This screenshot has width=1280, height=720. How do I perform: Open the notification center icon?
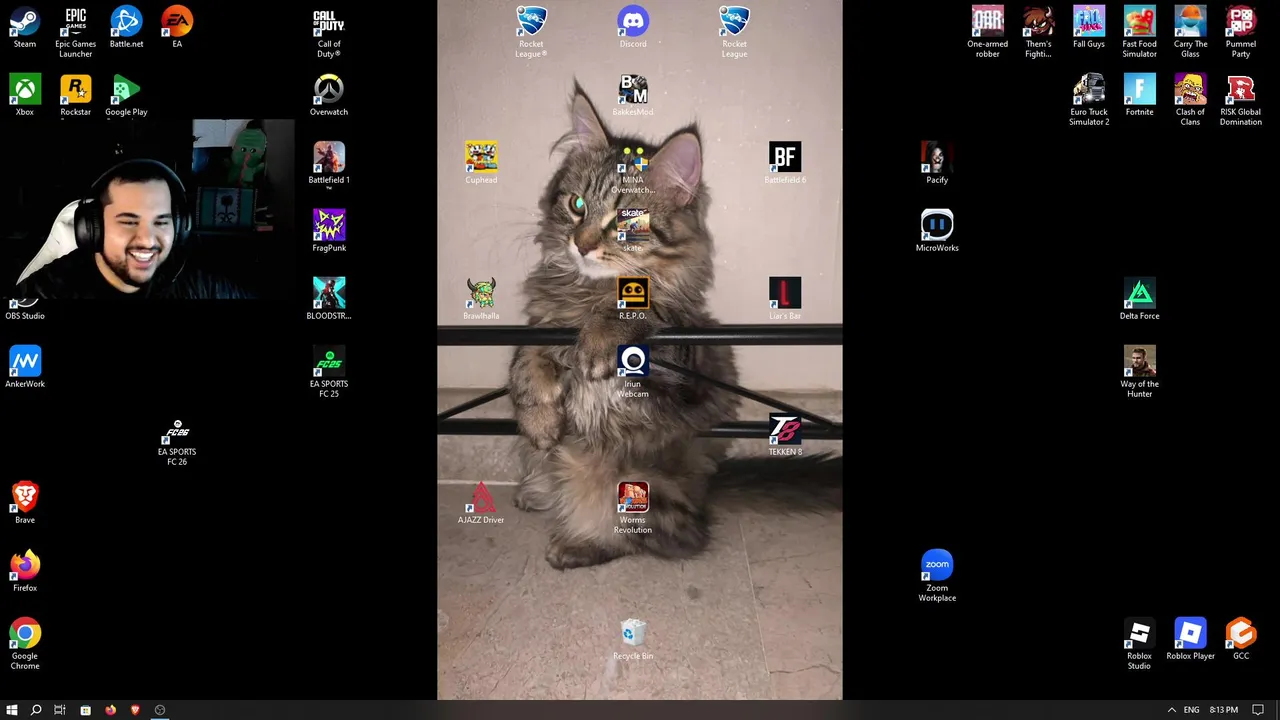point(1258,710)
